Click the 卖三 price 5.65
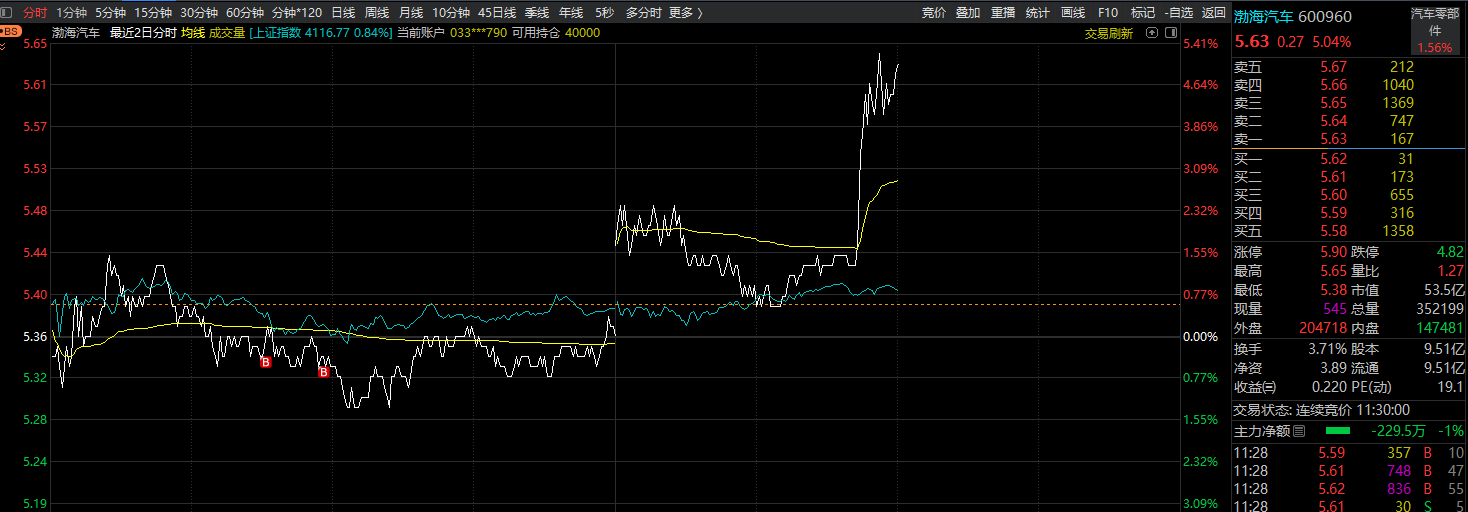 (1333, 103)
